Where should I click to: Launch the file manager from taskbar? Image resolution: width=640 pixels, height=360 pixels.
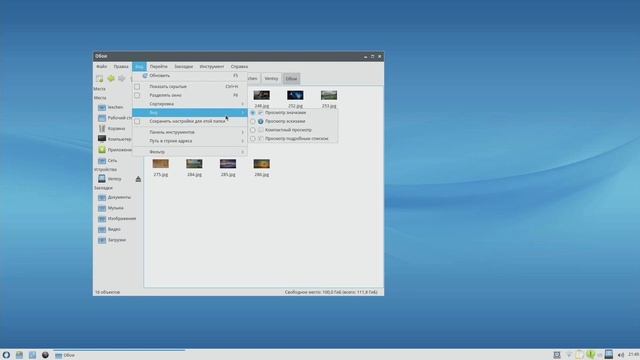tap(19, 355)
